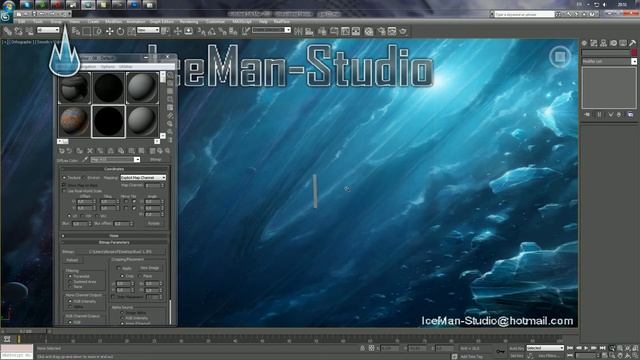The width and height of the screenshot is (640, 360).
Task: Open the Mapping type dropdown
Action: (143, 178)
